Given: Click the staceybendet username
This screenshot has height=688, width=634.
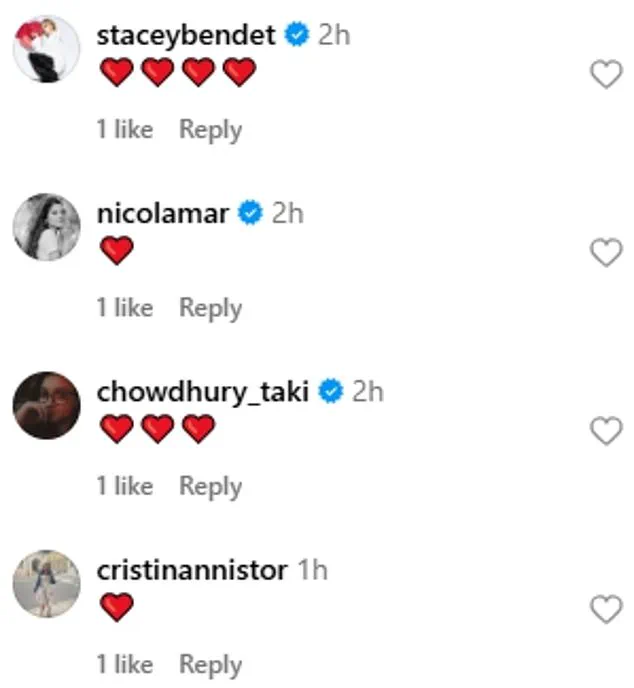Looking at the screenshot, I should point(186,36).
